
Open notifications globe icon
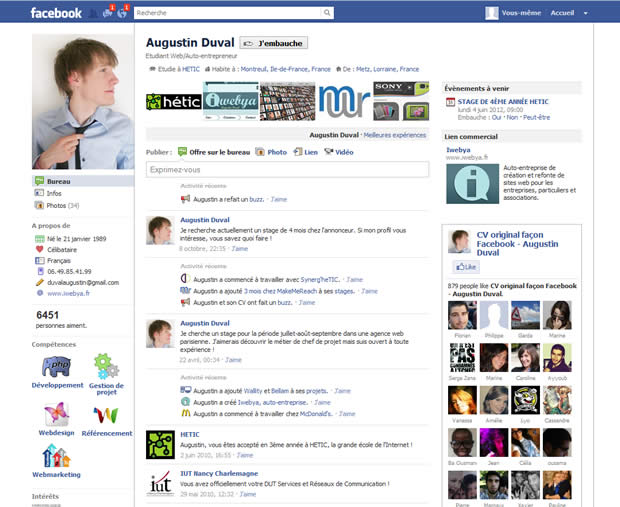pos(122,13)
